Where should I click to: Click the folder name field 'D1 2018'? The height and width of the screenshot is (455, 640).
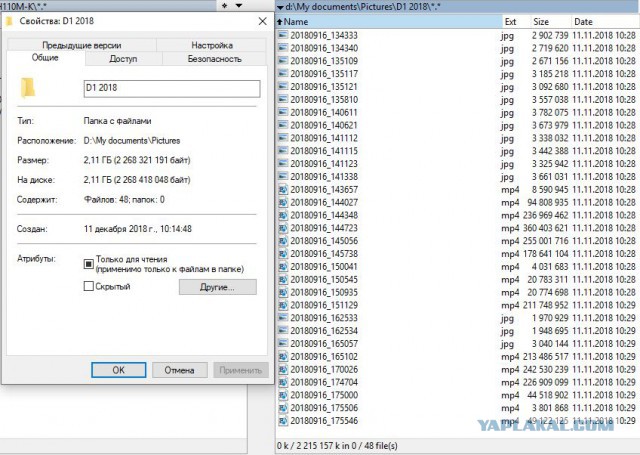coord(172,89)
